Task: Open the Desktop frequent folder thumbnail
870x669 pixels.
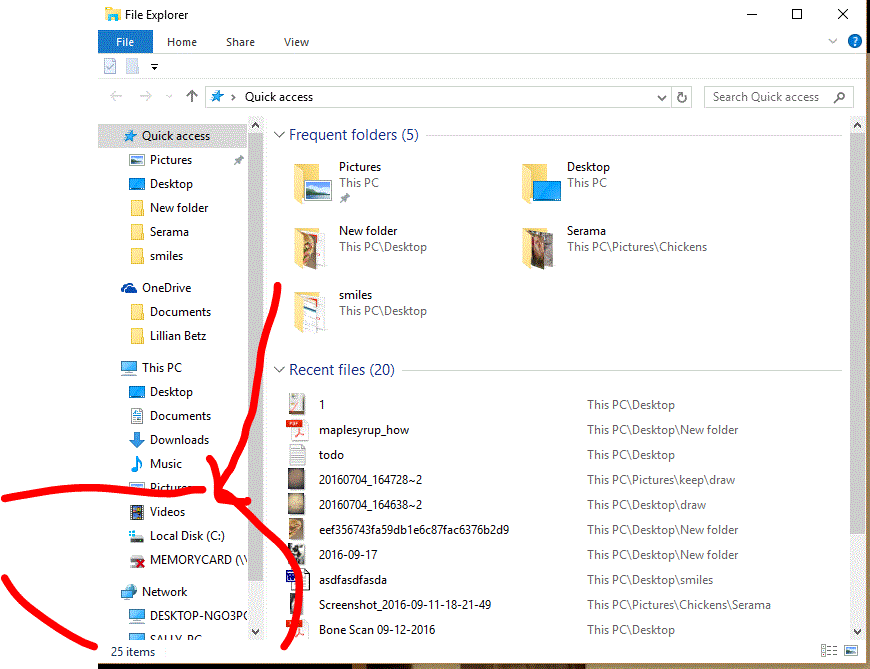Action: pyautogui.click(x=541, y=183)
